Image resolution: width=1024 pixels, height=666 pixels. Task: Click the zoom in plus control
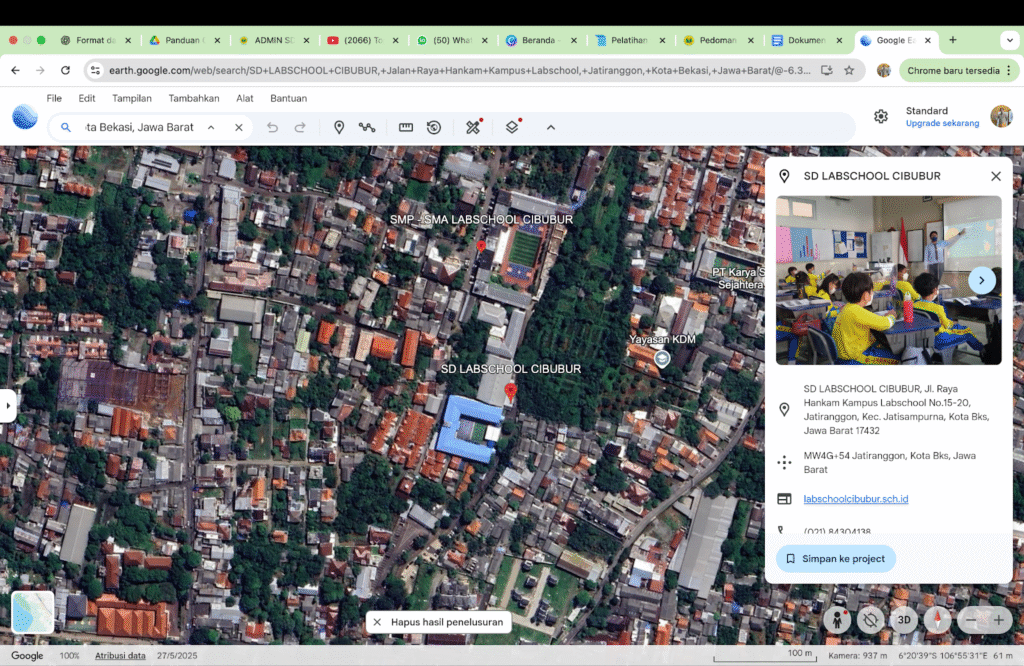tap(999, 620)
